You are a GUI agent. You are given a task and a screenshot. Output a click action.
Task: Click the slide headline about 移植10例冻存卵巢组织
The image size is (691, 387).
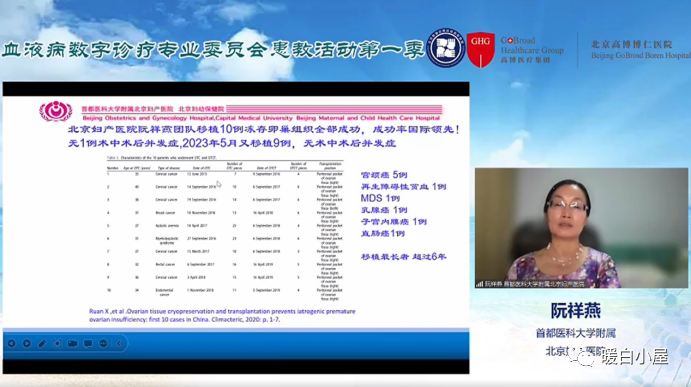click(x=264, y=130)
